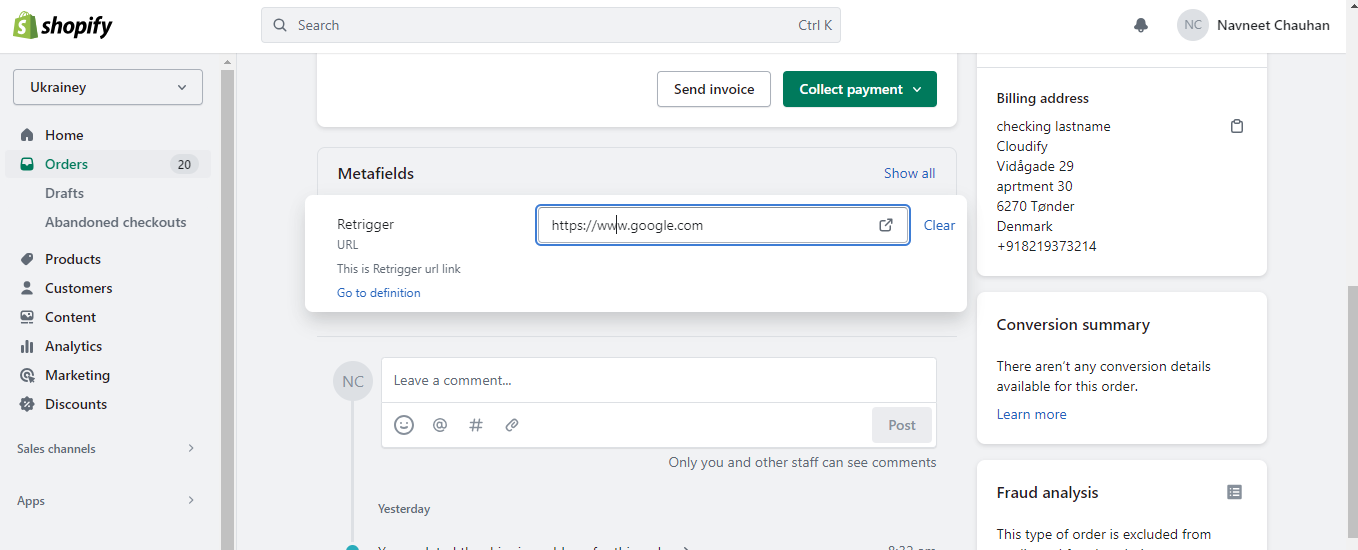This screenshot has width=1358, height=550.
Task: Focus the Leave a comment field
Action: (x=658, y=380)
